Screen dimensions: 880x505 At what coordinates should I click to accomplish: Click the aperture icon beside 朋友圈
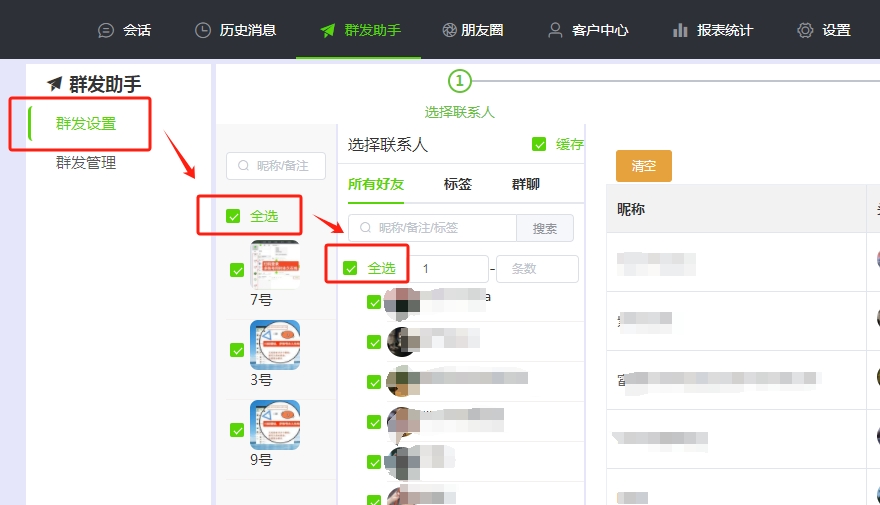pos(450,30)
